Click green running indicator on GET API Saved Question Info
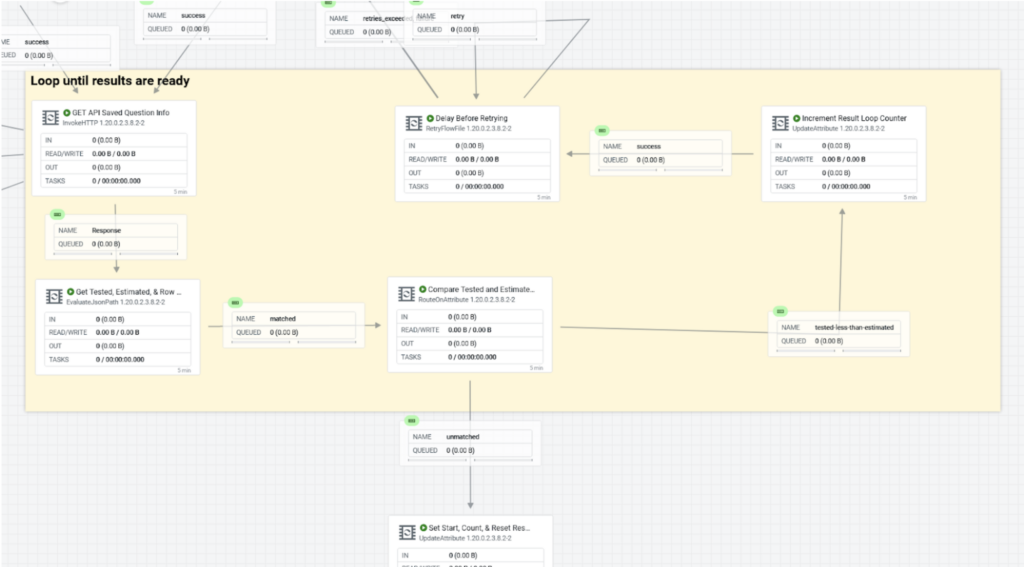Screen dimensions: 1024x567 [x=67, y=112]
